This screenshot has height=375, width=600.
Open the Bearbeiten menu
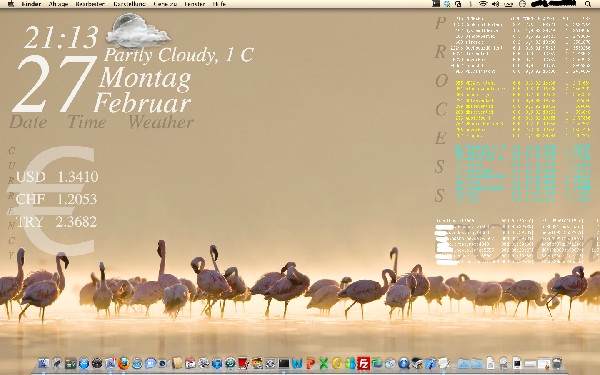[90, 4]
